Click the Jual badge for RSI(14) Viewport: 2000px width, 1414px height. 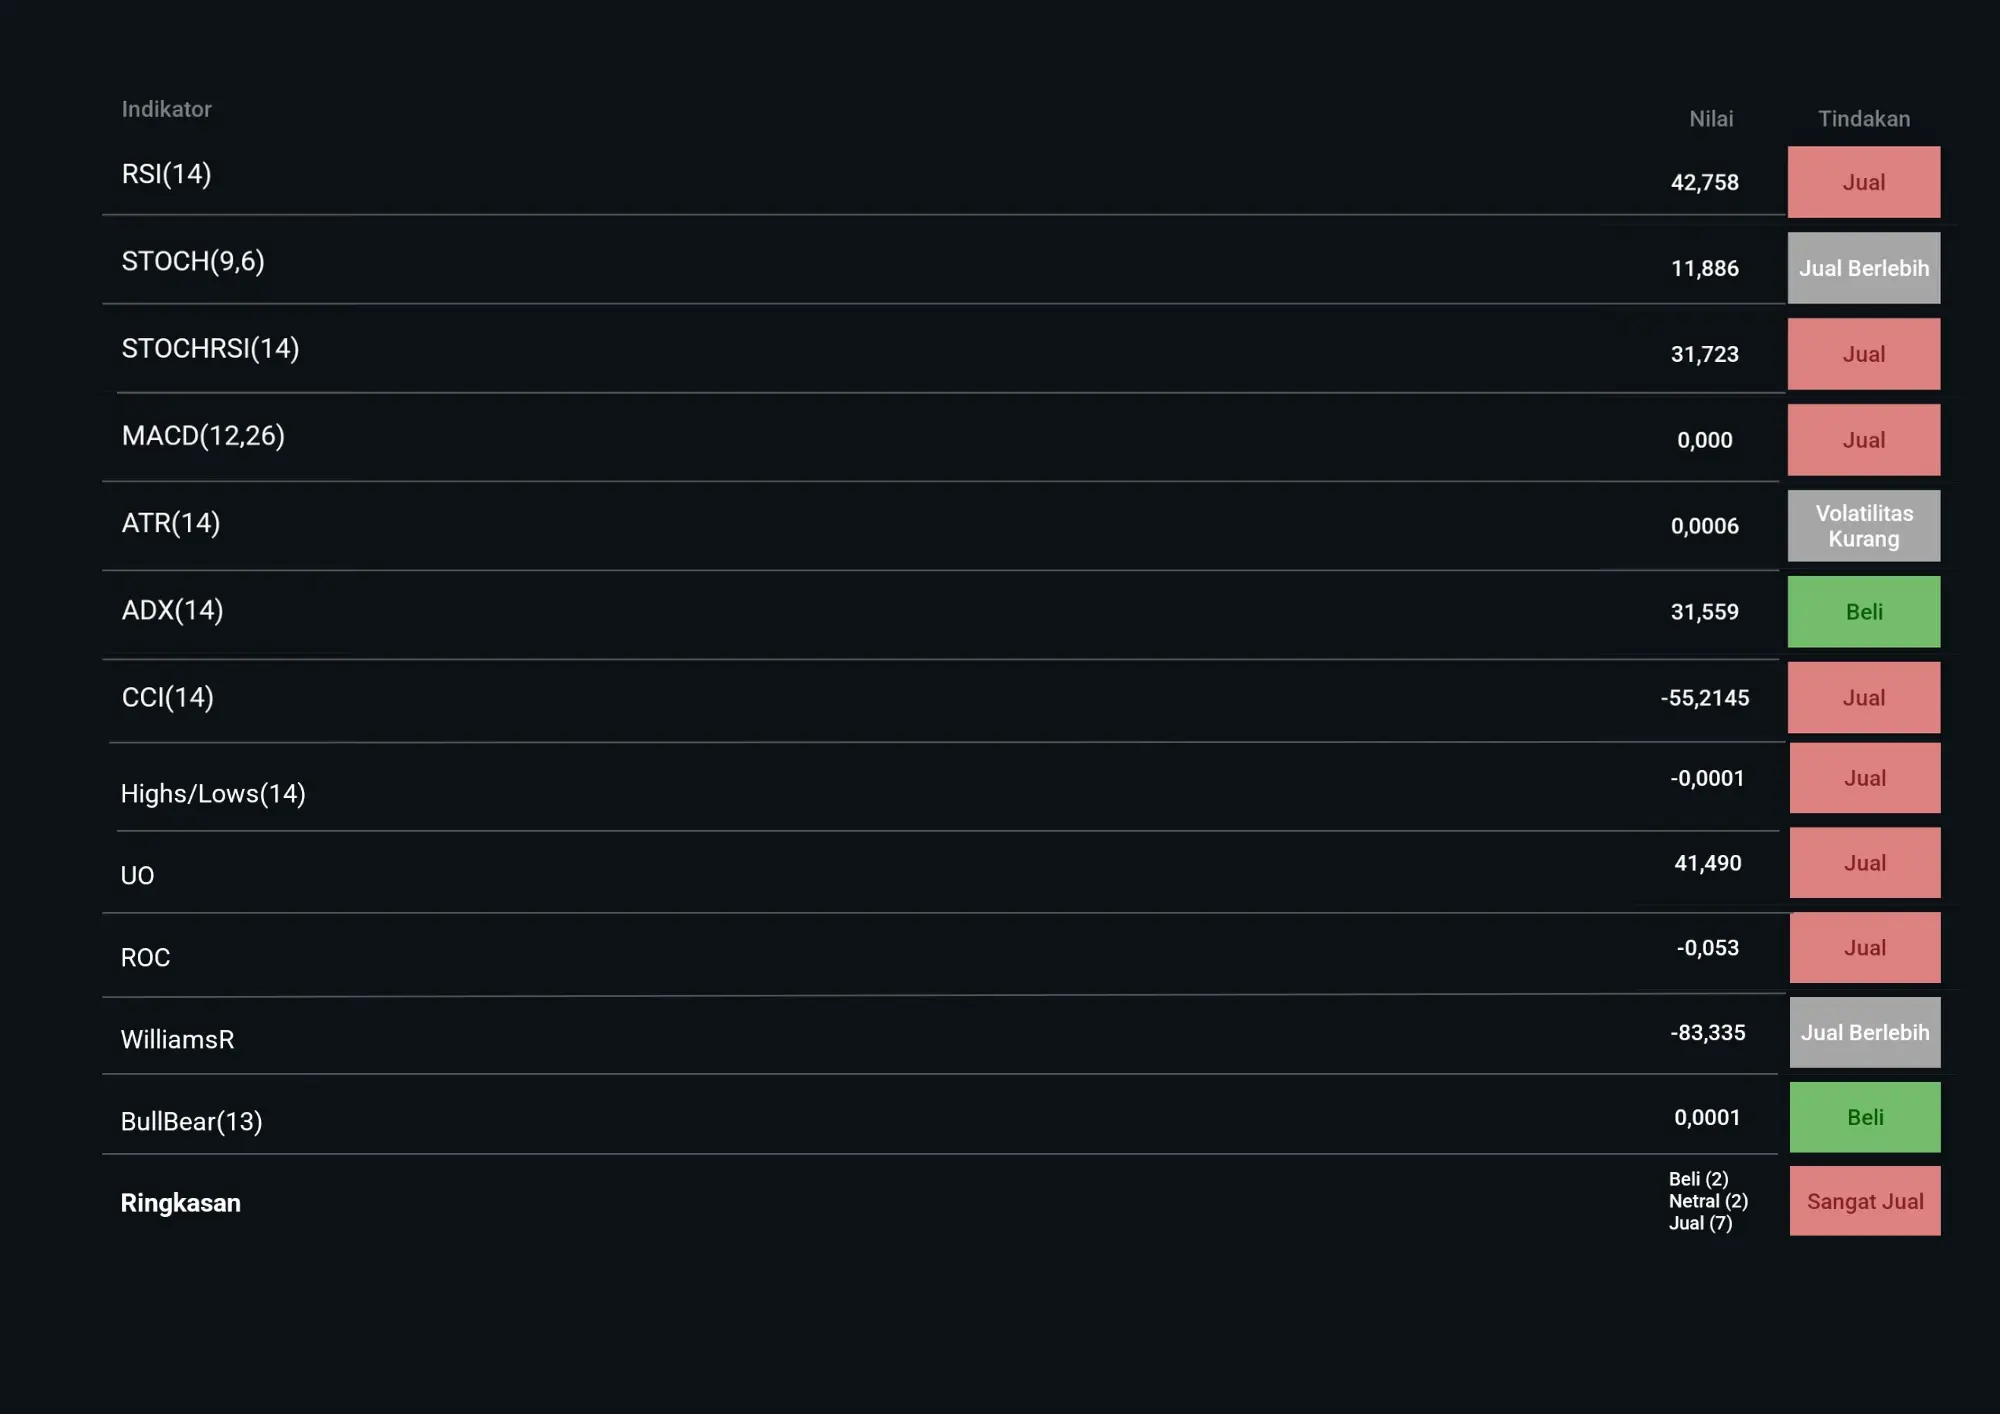click(1864, 182)
